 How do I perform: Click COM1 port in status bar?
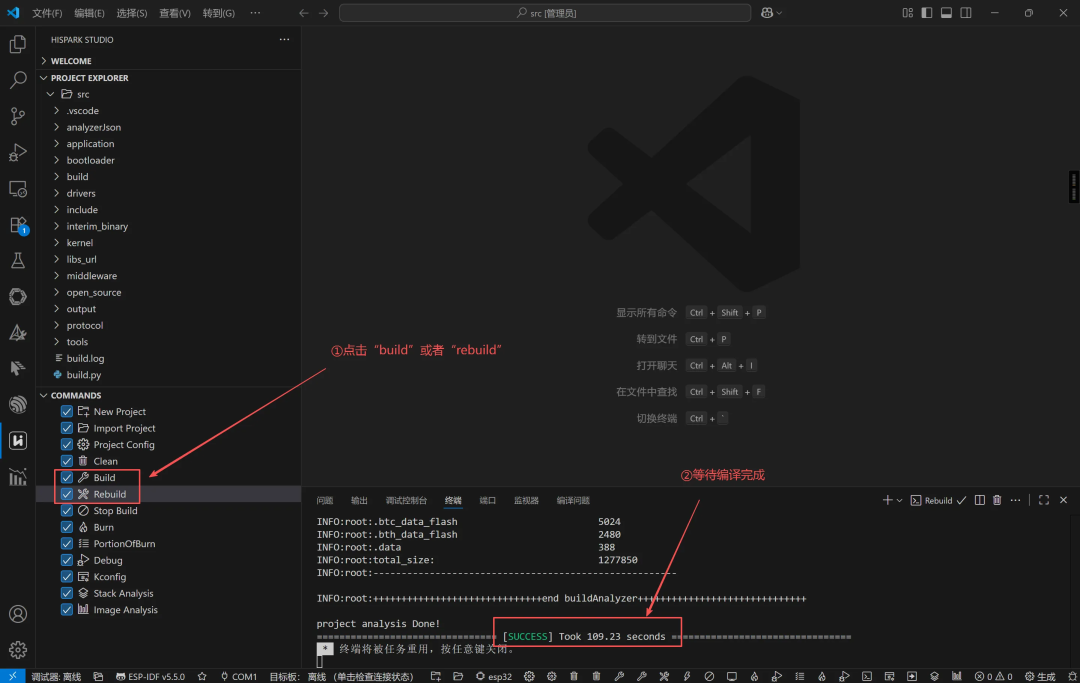[x=238, y=676]
